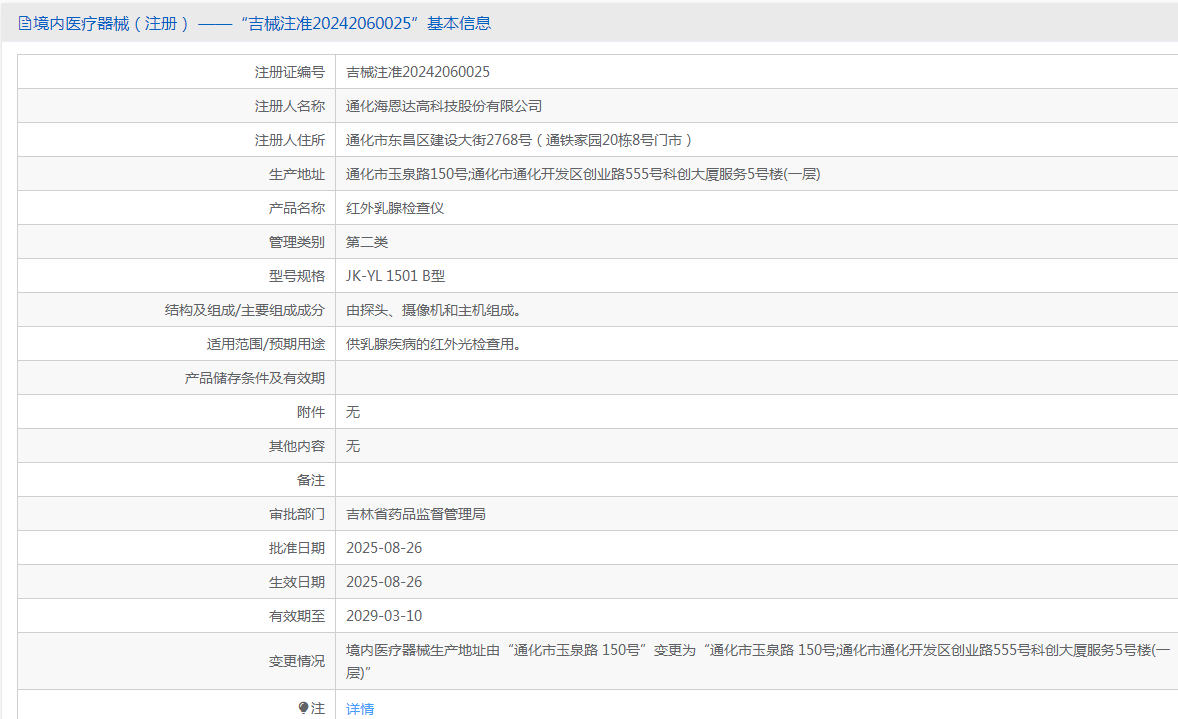Select the 无 value in the 附件 row
1178x719 pixels.
pyautogui.click(x=352, y=412)
